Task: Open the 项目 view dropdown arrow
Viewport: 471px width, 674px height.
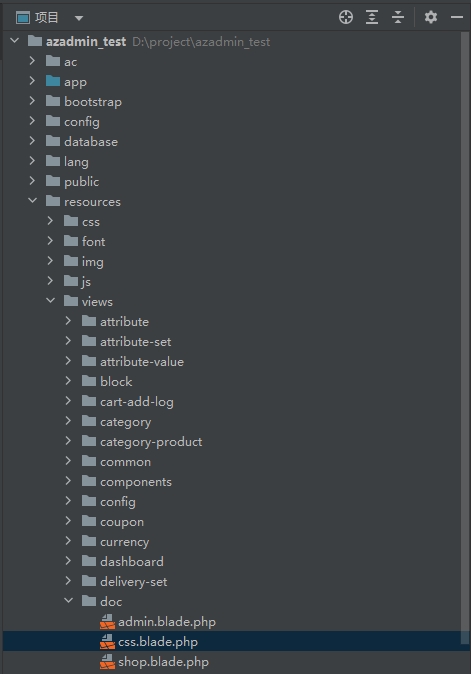Action: click(x=79, y=18)
